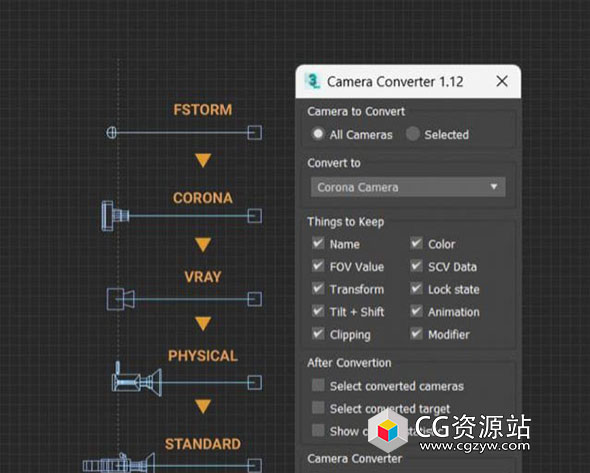Click the FStorm camera target square

(254, 132)
